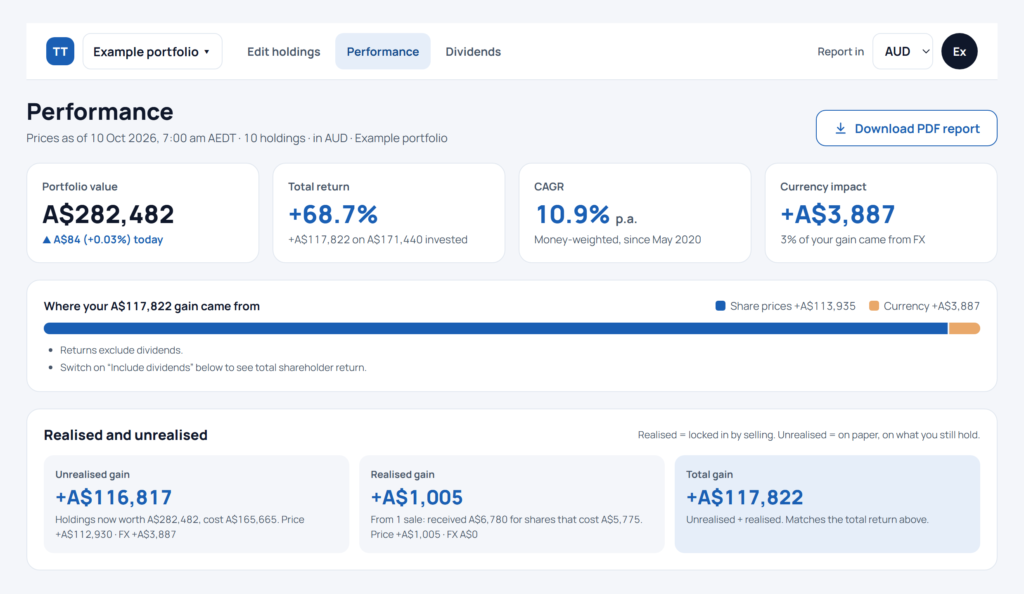Click the +68.7% total return figure

(333, 214)
